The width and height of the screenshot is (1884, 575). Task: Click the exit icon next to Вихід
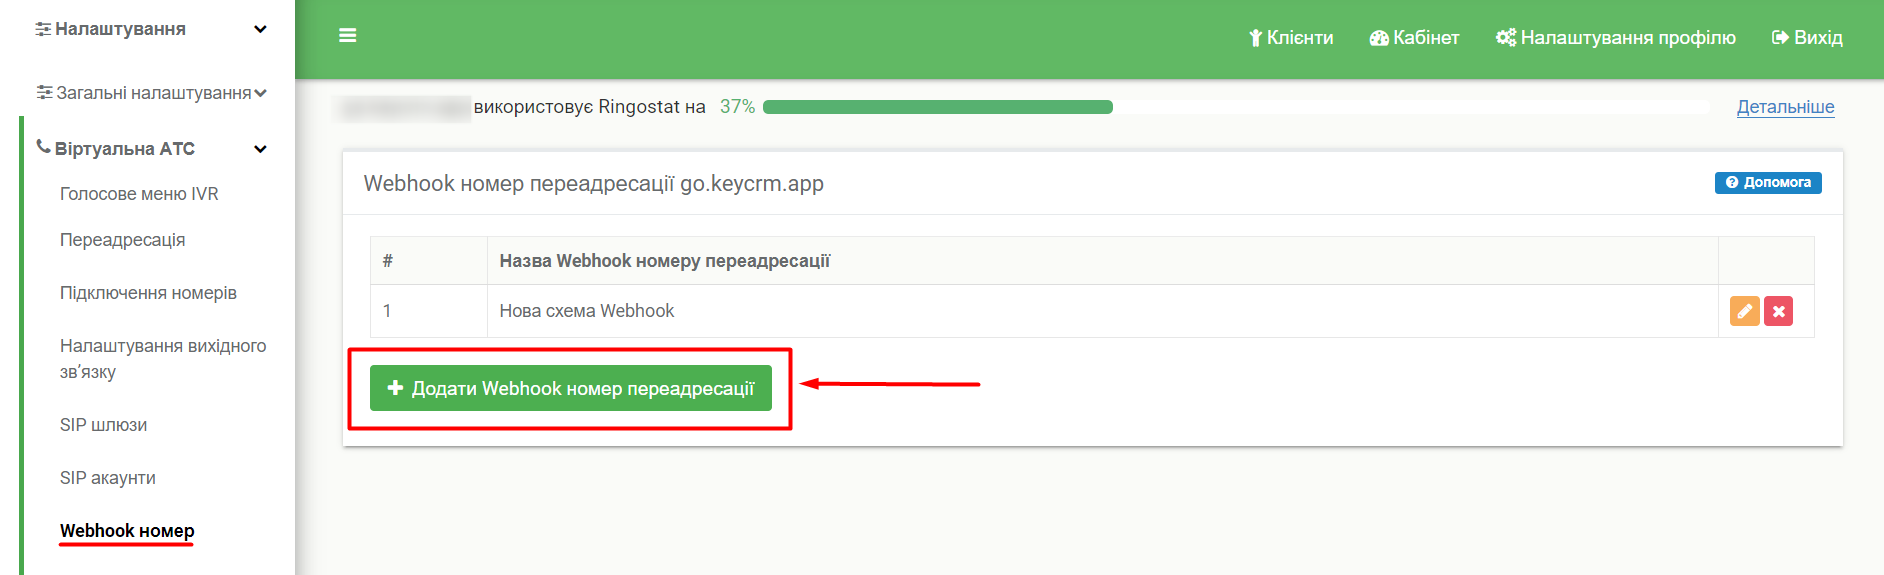pos(1780,38)
